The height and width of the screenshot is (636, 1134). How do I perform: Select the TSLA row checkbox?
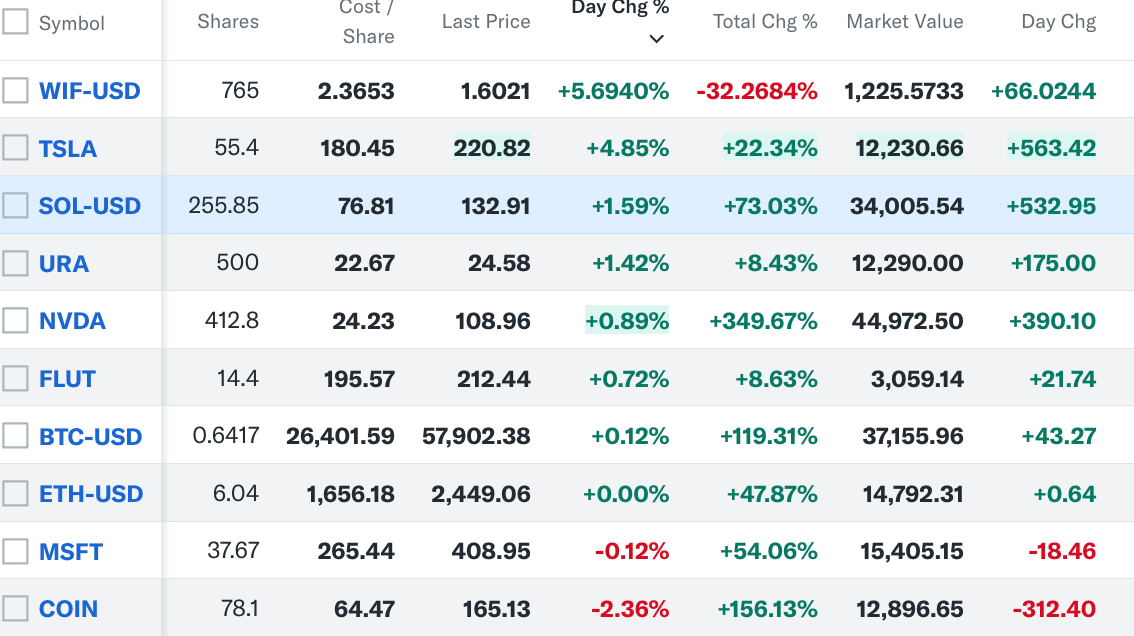point(15,148)
